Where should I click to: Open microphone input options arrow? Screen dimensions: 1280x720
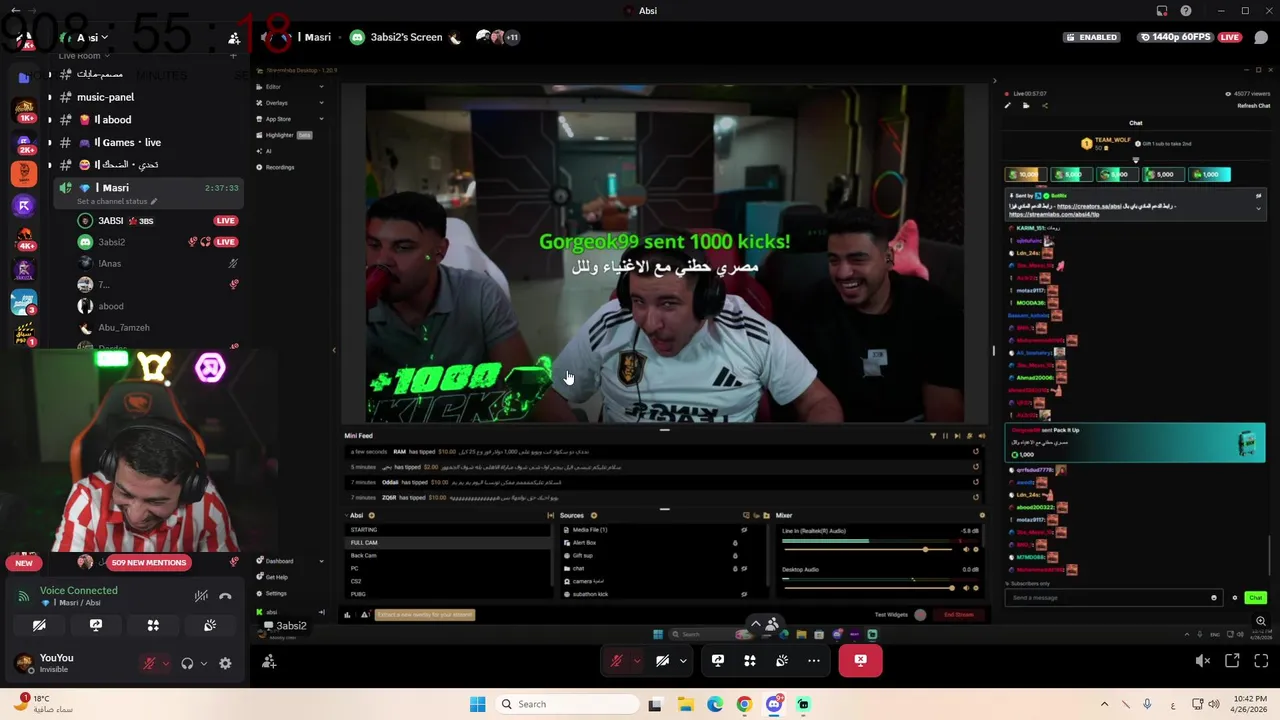(x=165, y=663)
